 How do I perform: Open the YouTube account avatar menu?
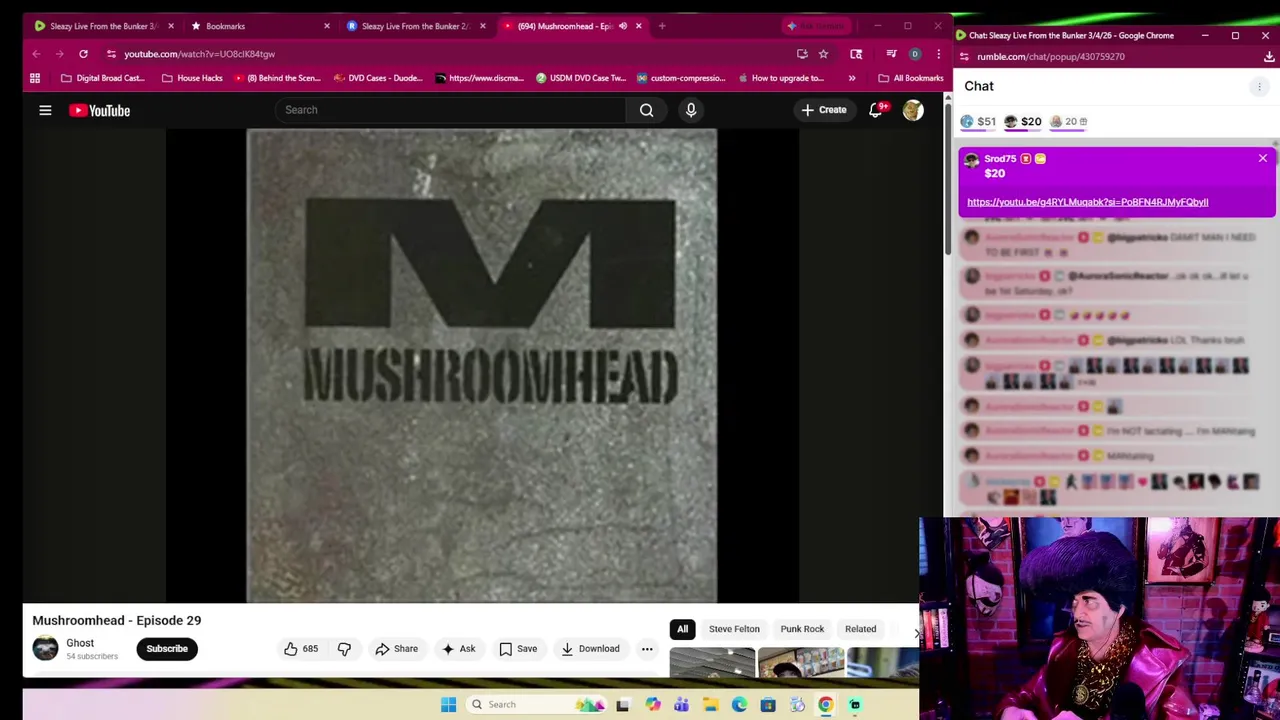pyautogui.click(x=913, y=110)
